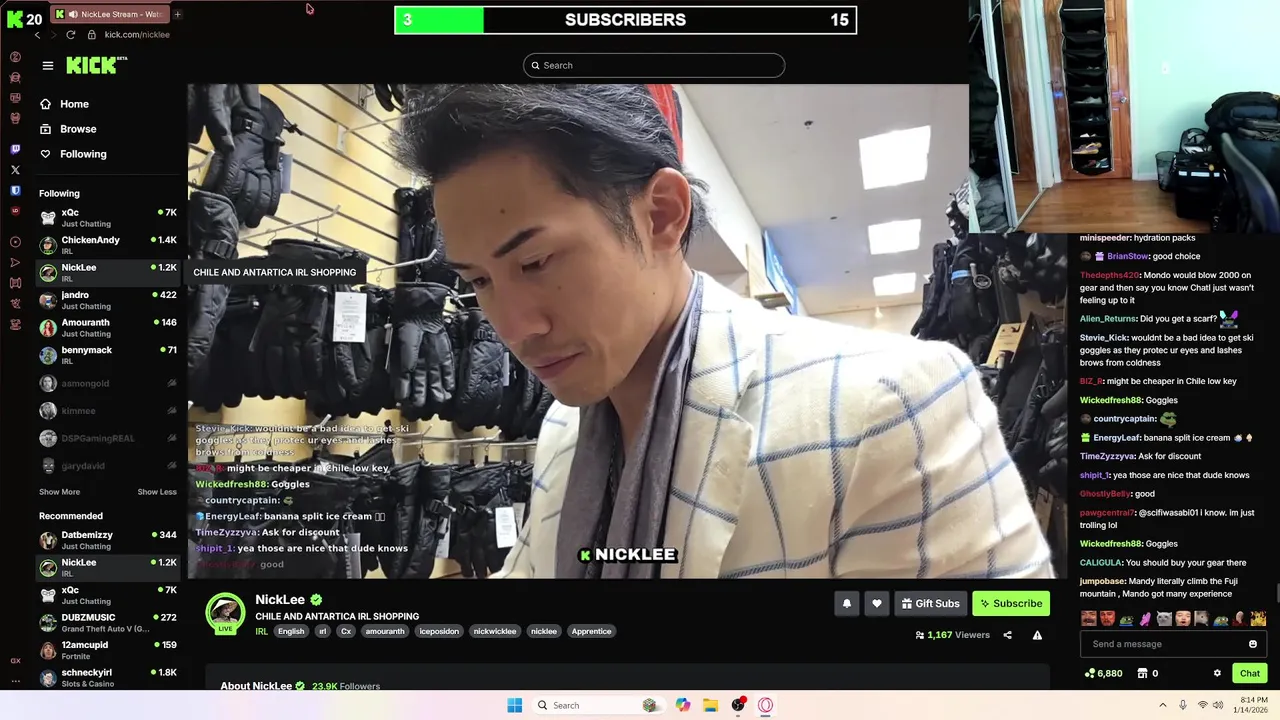Select offline channel kimmee

(108, 411)
